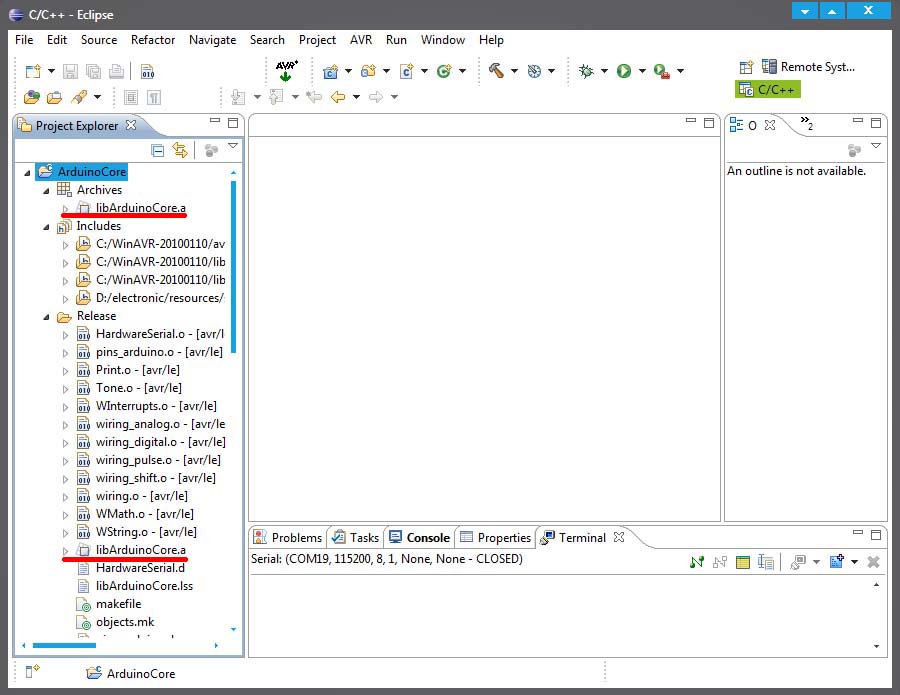
Task: Click the Debug bug icon
Action: (x=586, y=71)
